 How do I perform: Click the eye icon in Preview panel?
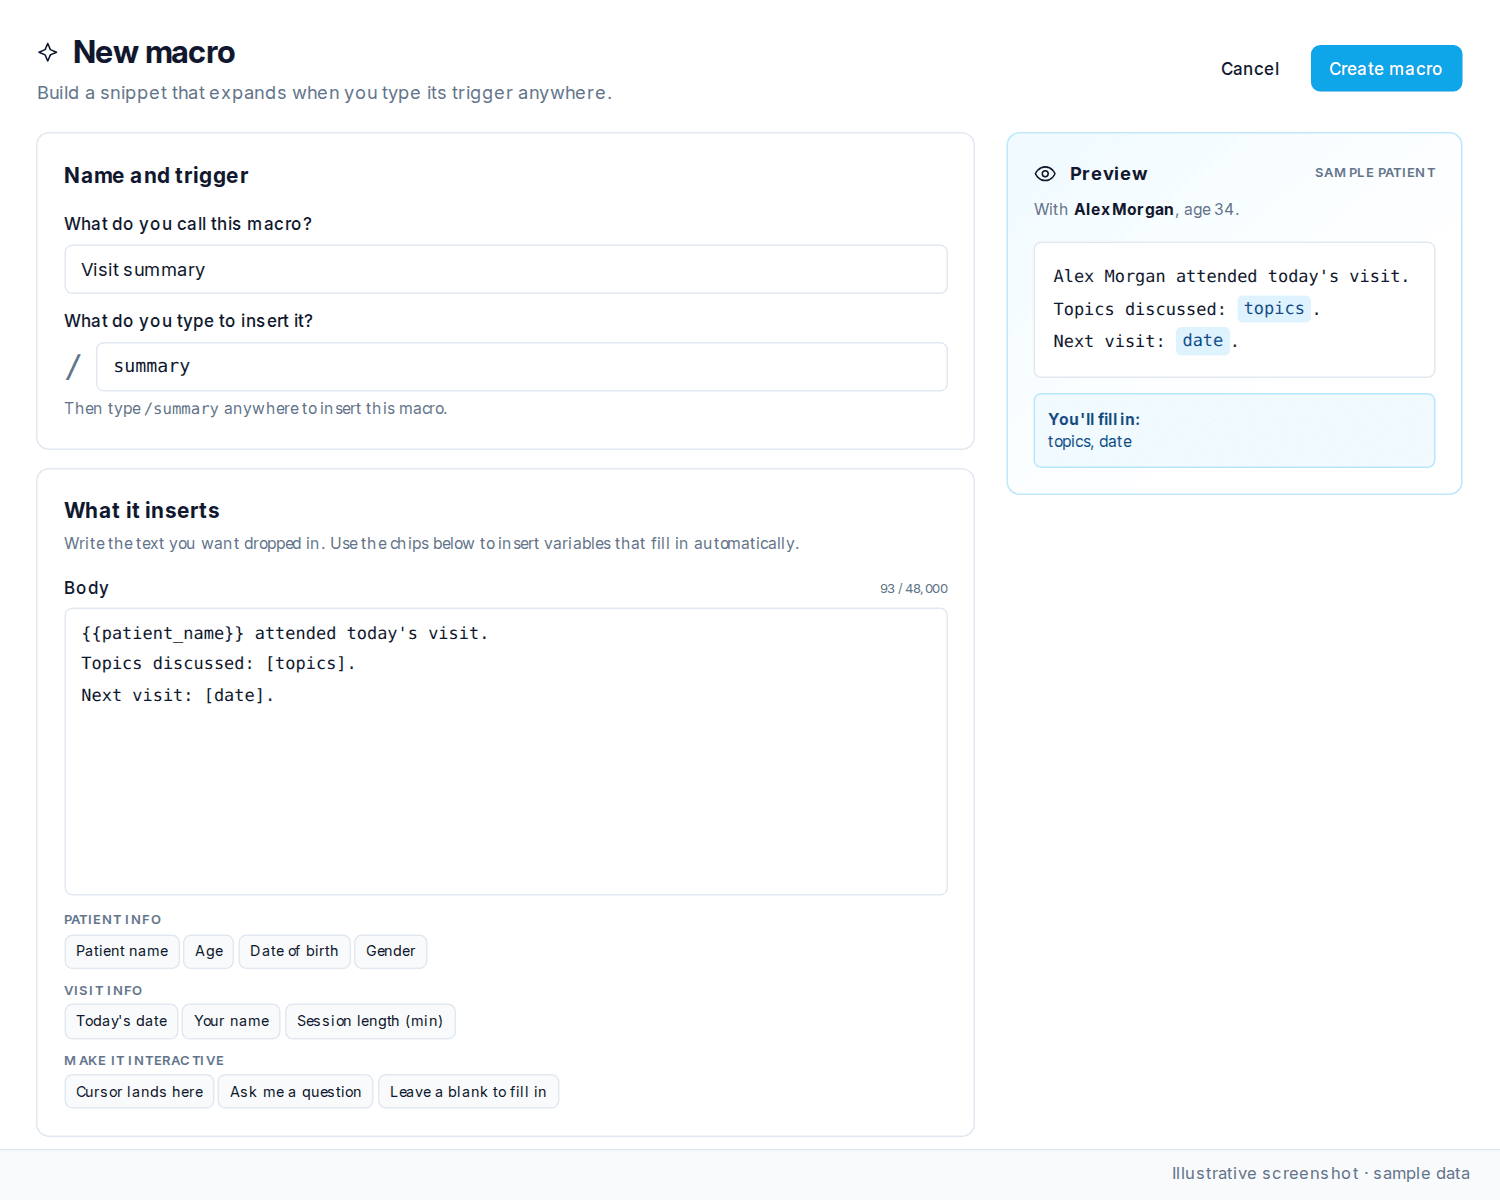click(x=1045, y=174)
